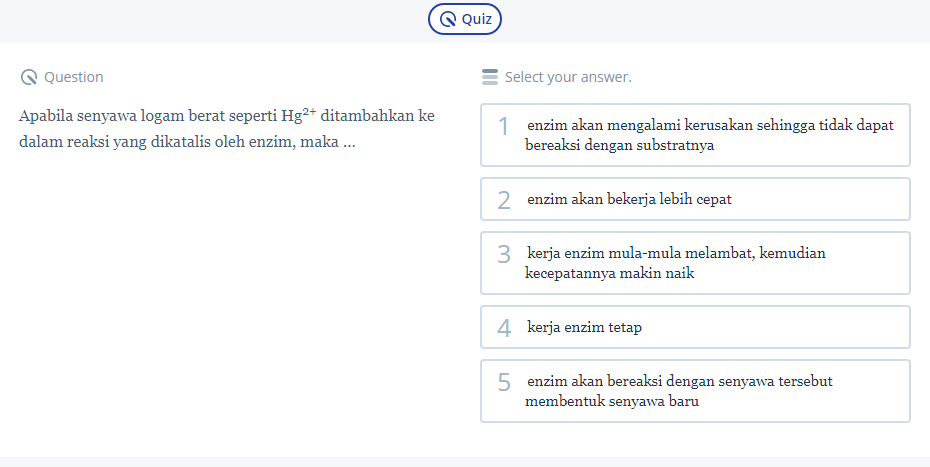
Task: Click the number 3 on third answer
Action: click(x=504, y=255)
